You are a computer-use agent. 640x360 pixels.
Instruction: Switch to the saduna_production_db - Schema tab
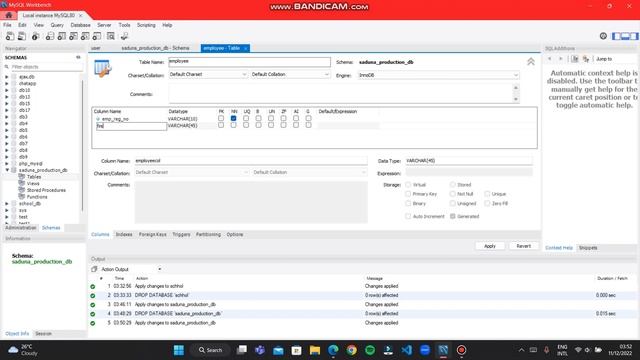[x=155, y=48]
